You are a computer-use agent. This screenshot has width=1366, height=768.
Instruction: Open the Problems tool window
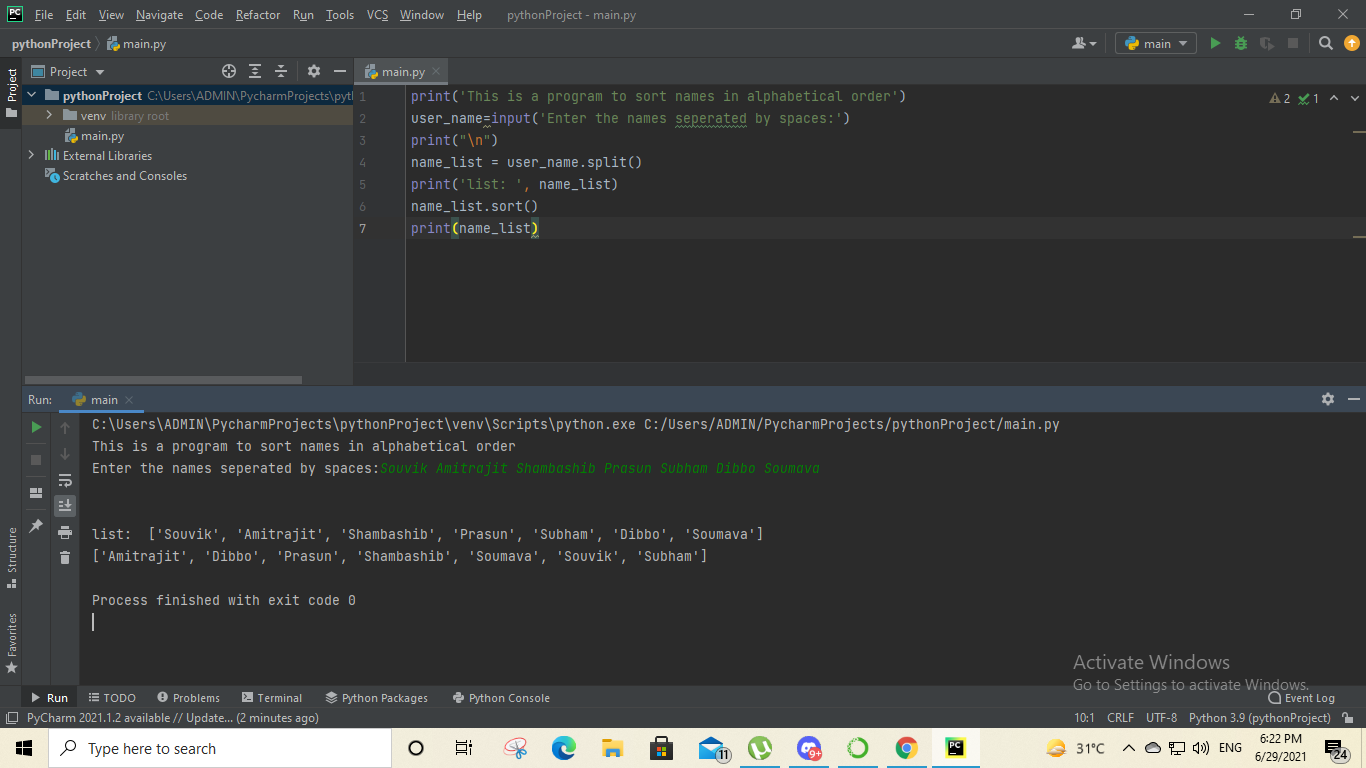pyautogui.click(x=187, y=698)
